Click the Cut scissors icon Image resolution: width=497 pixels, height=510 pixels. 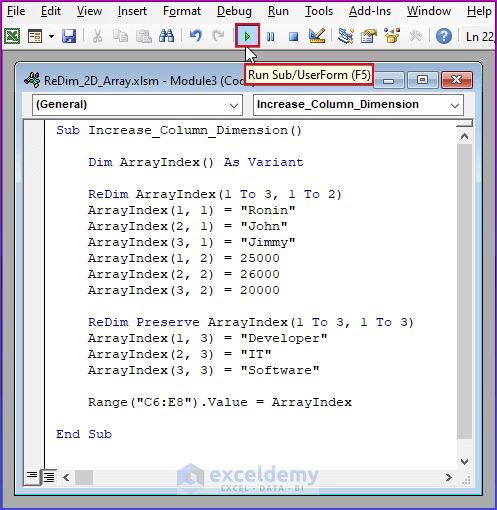97,36
